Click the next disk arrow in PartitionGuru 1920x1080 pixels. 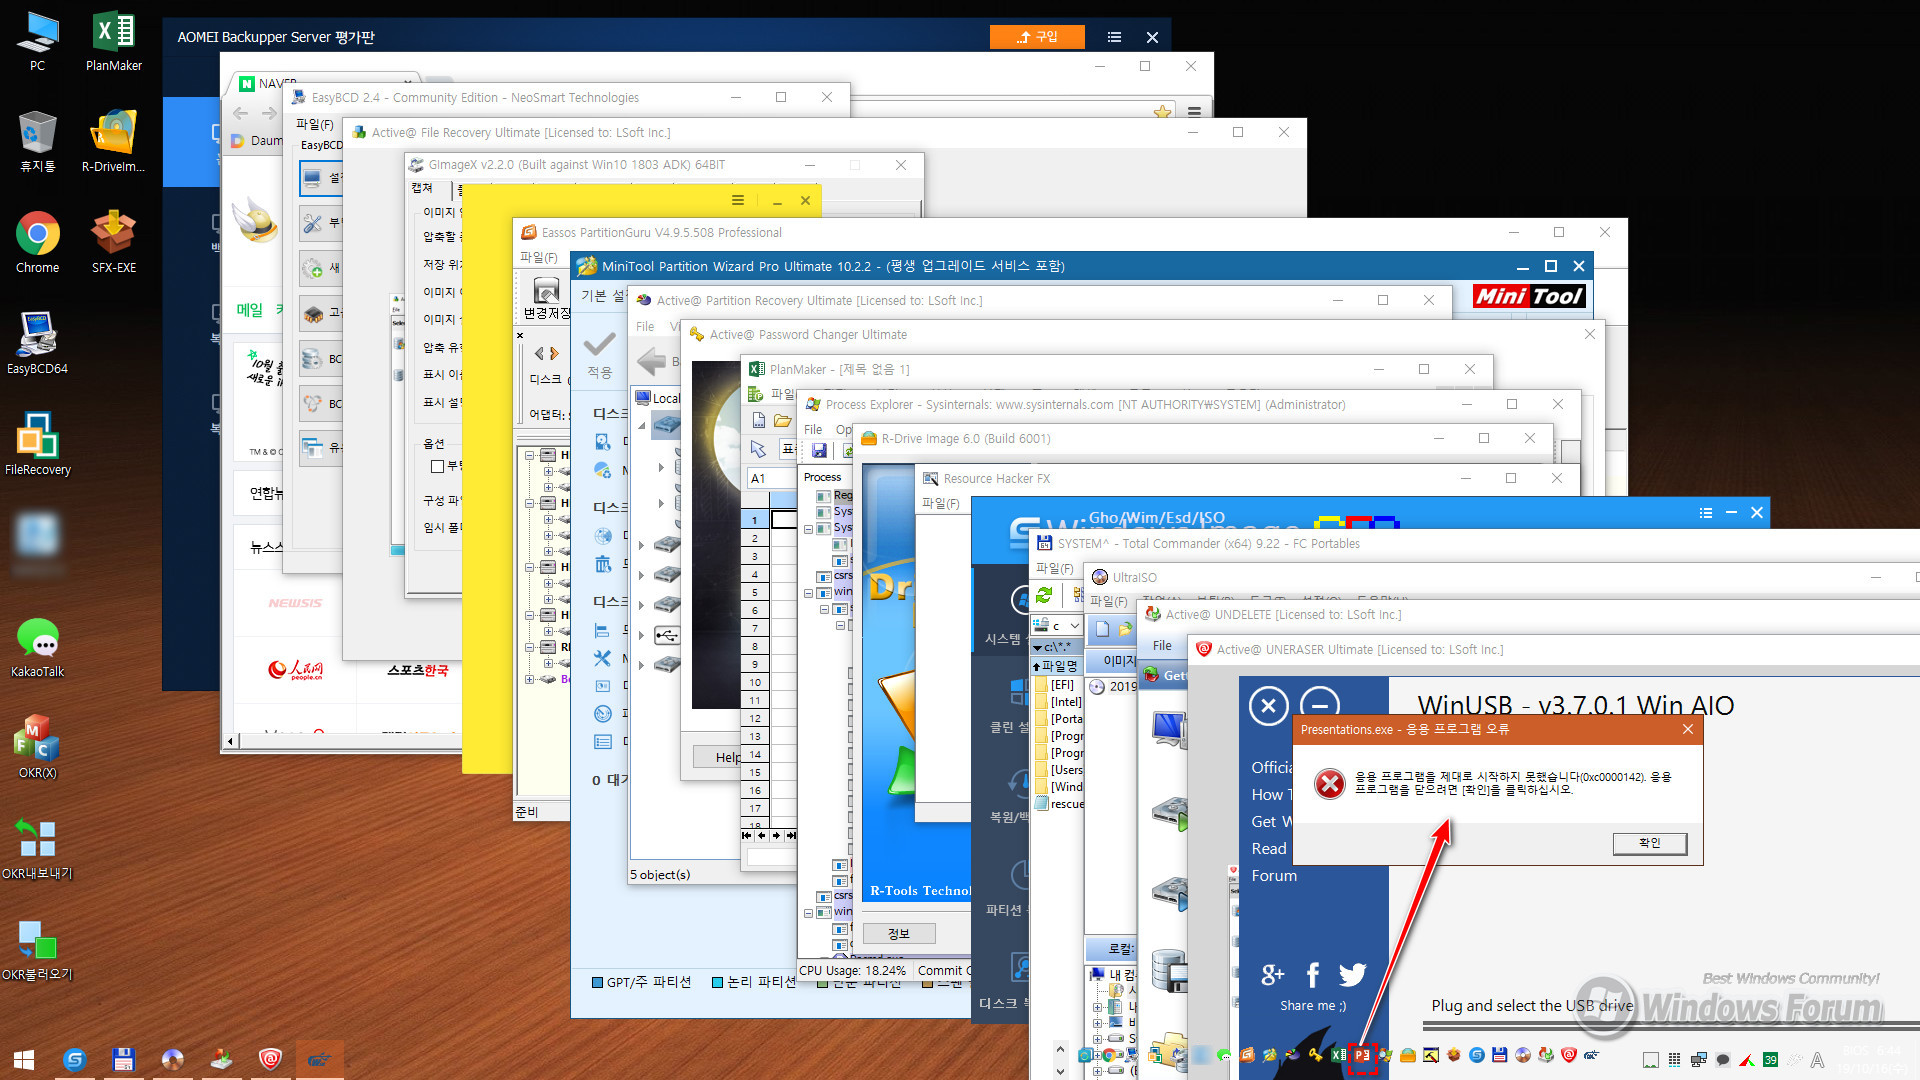coord(555,353)
